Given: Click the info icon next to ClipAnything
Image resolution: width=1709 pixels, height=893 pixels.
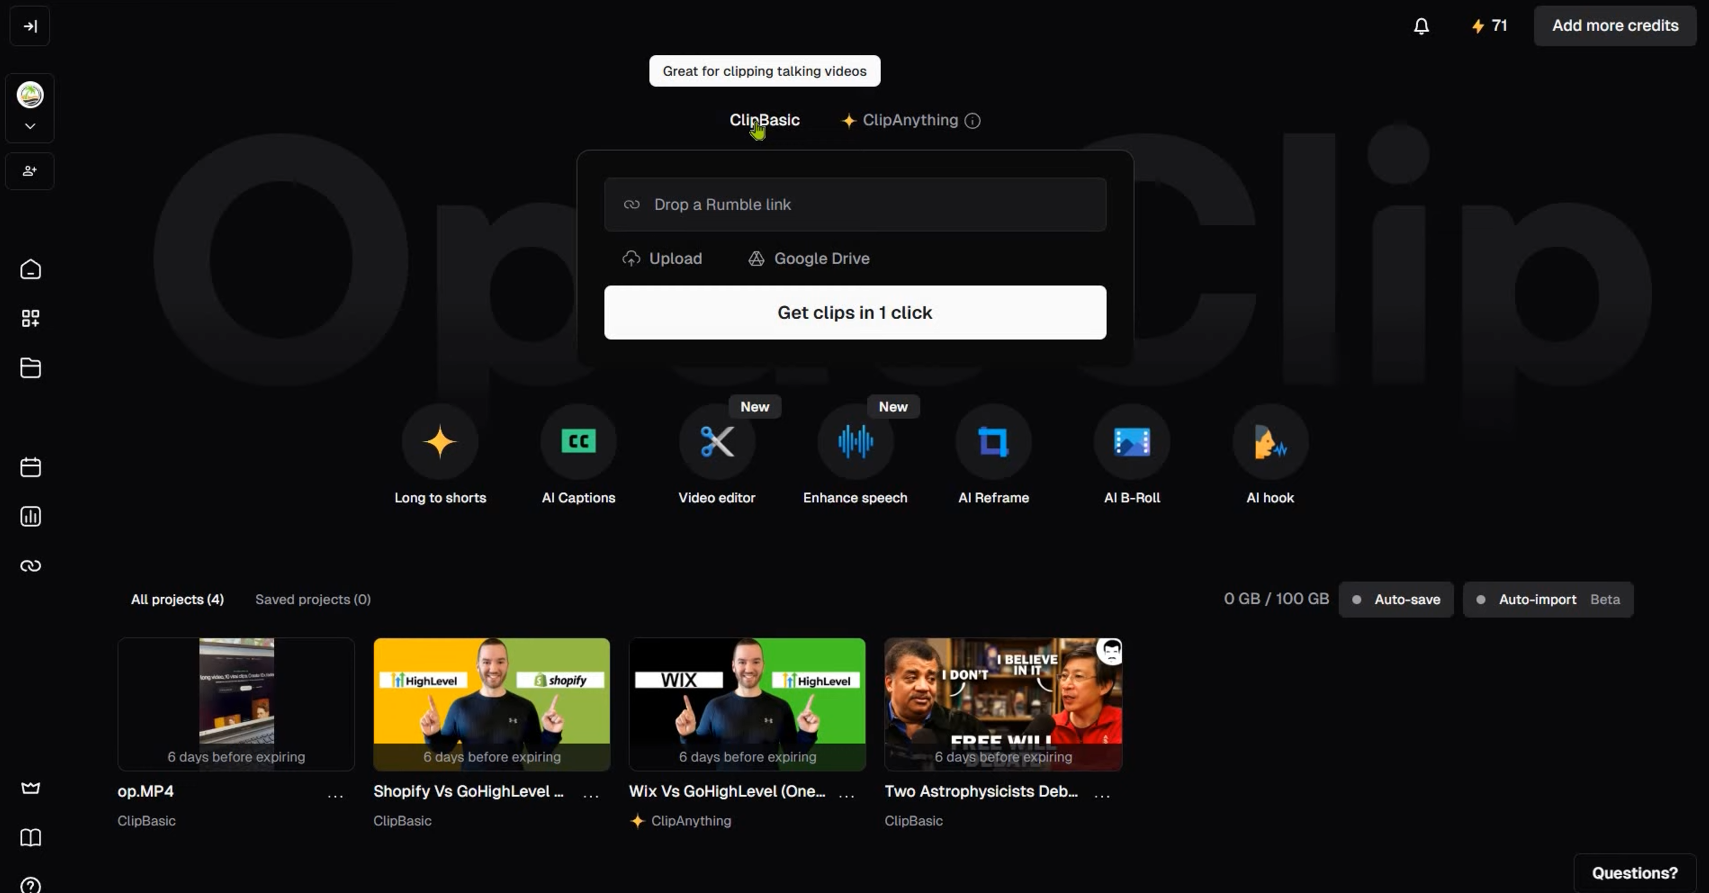Looking at the screenshot, I should pos(973,121).
